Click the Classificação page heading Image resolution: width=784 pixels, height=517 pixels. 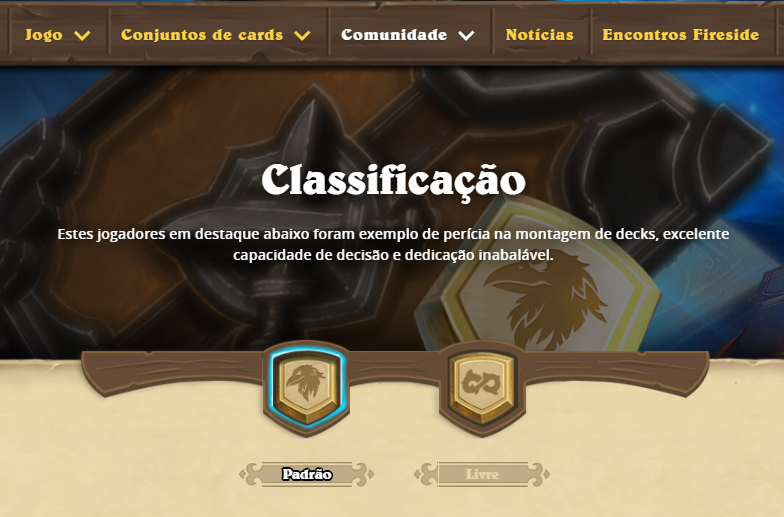[394, 181]
